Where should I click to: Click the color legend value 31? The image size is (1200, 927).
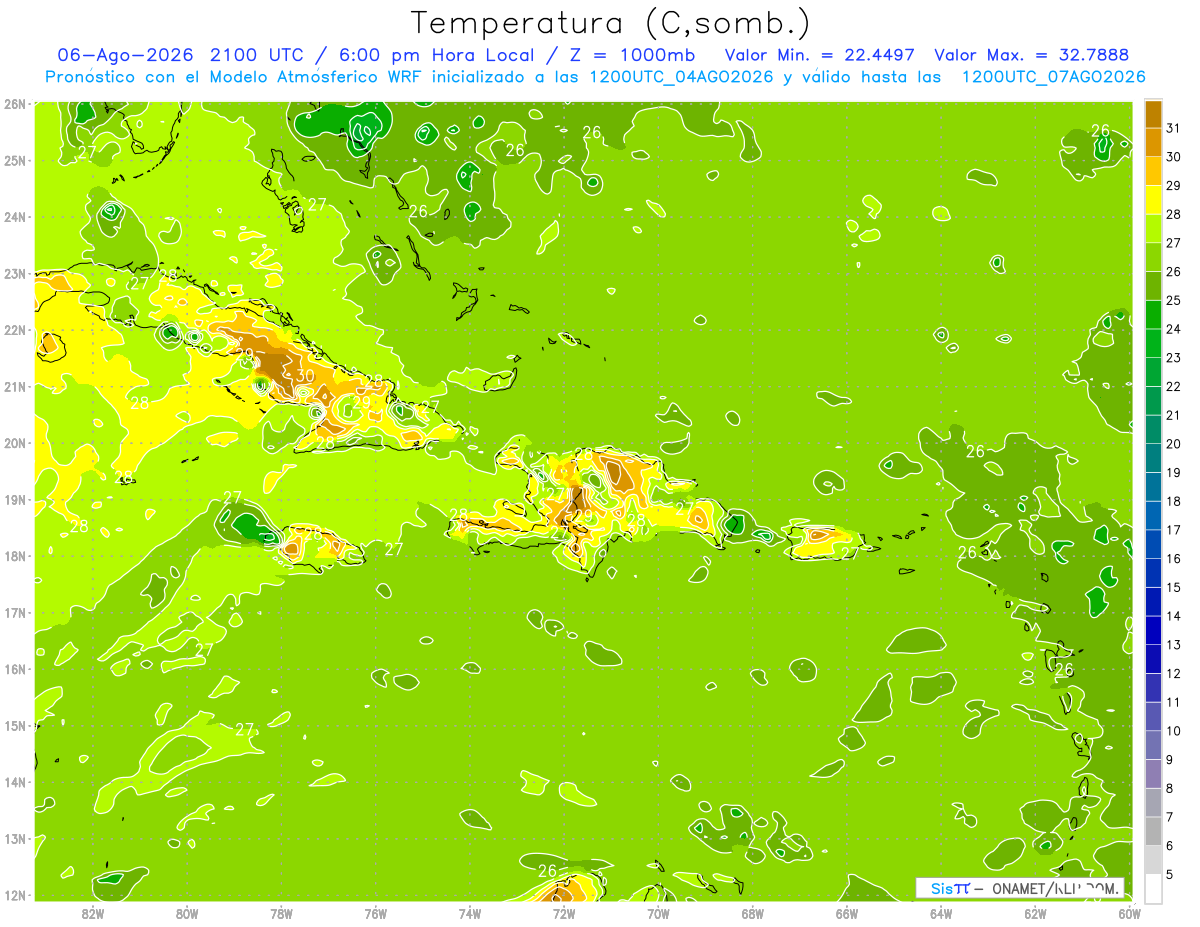click(x=1174, y=128)
